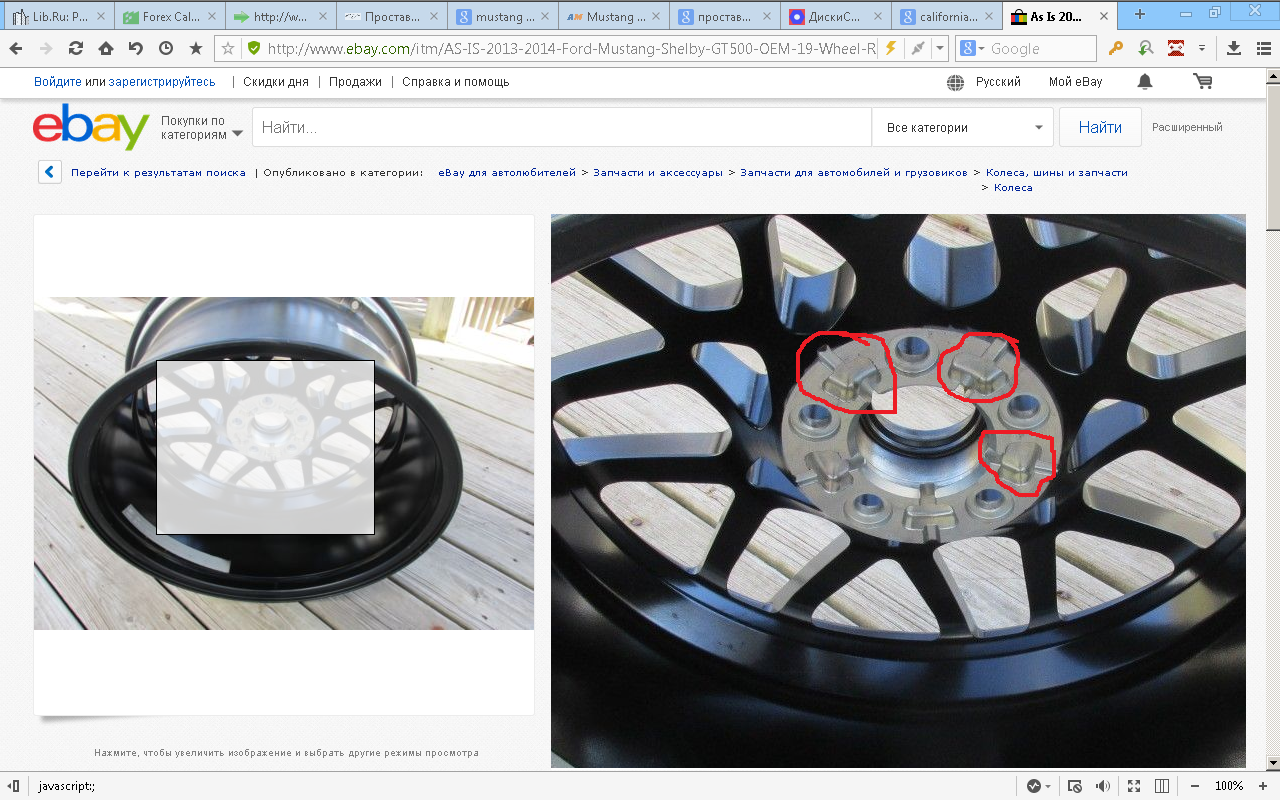Click the undo closed tab arrow icon
1280x800 pixels.
[x=135, y=48]
